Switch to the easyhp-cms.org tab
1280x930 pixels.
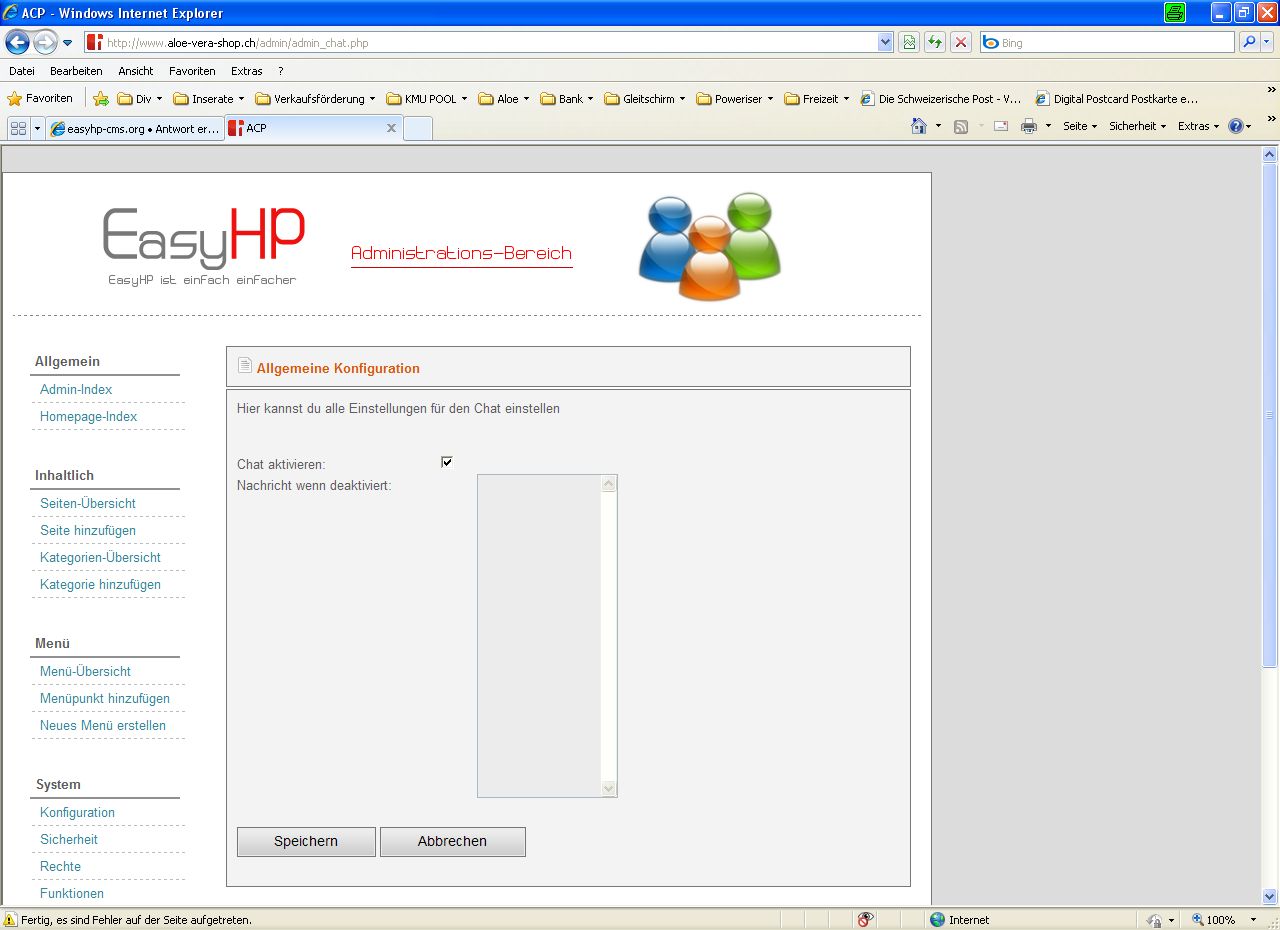coord(134,128)
